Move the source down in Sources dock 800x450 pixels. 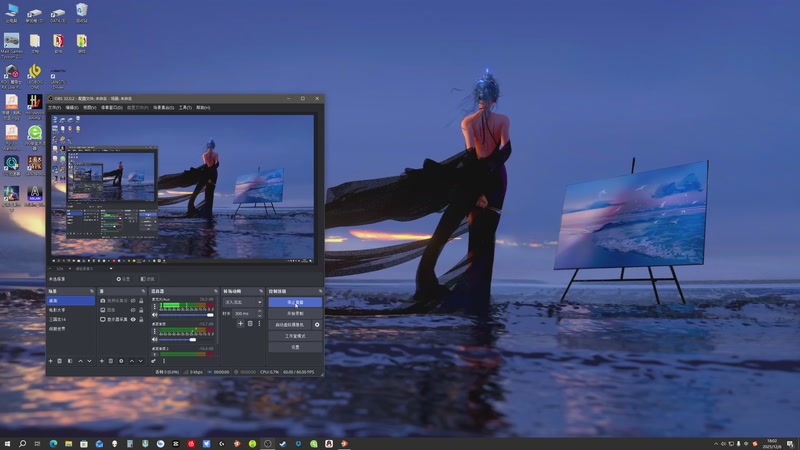pyautogui.click(x=140, y=361)
